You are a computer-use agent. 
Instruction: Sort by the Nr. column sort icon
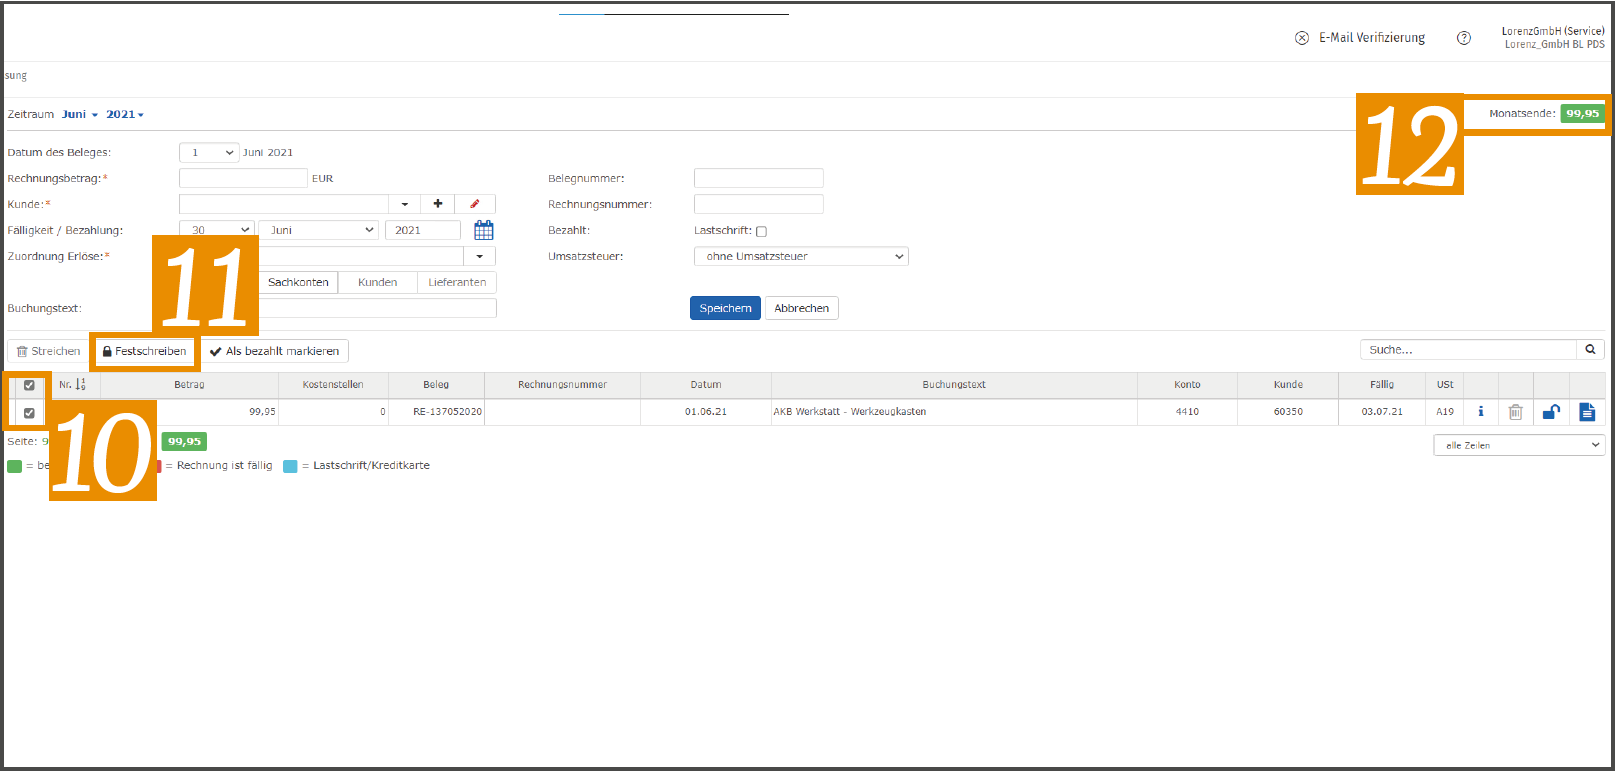click(81, 384)
